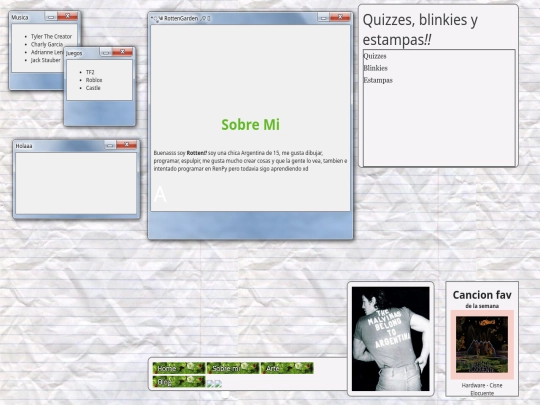Image resolution: width=540 pixels, height=405 pixels.
Task: Close the RottenGarden window
Action: coord(340,17)
